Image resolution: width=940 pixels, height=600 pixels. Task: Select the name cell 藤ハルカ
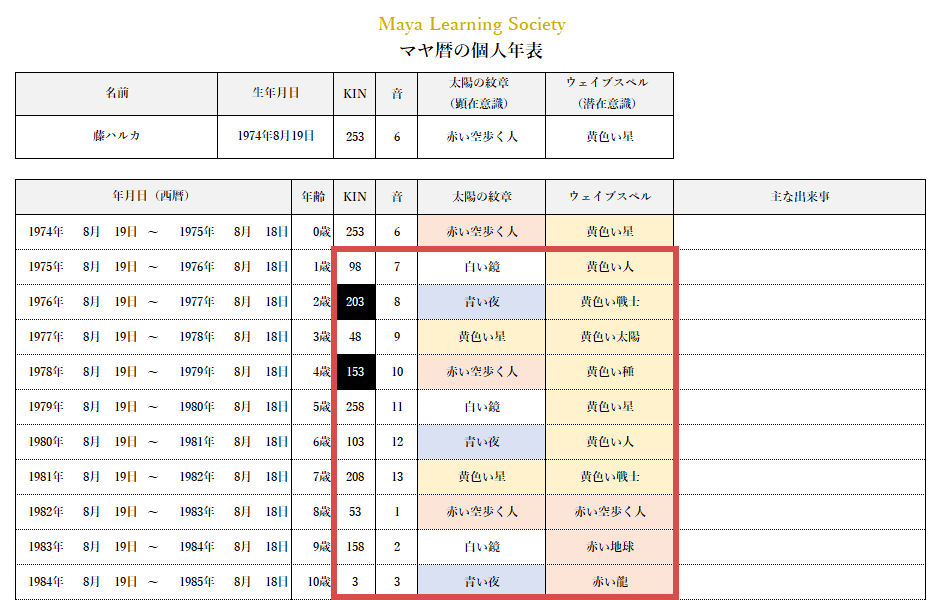click(117, 137)
